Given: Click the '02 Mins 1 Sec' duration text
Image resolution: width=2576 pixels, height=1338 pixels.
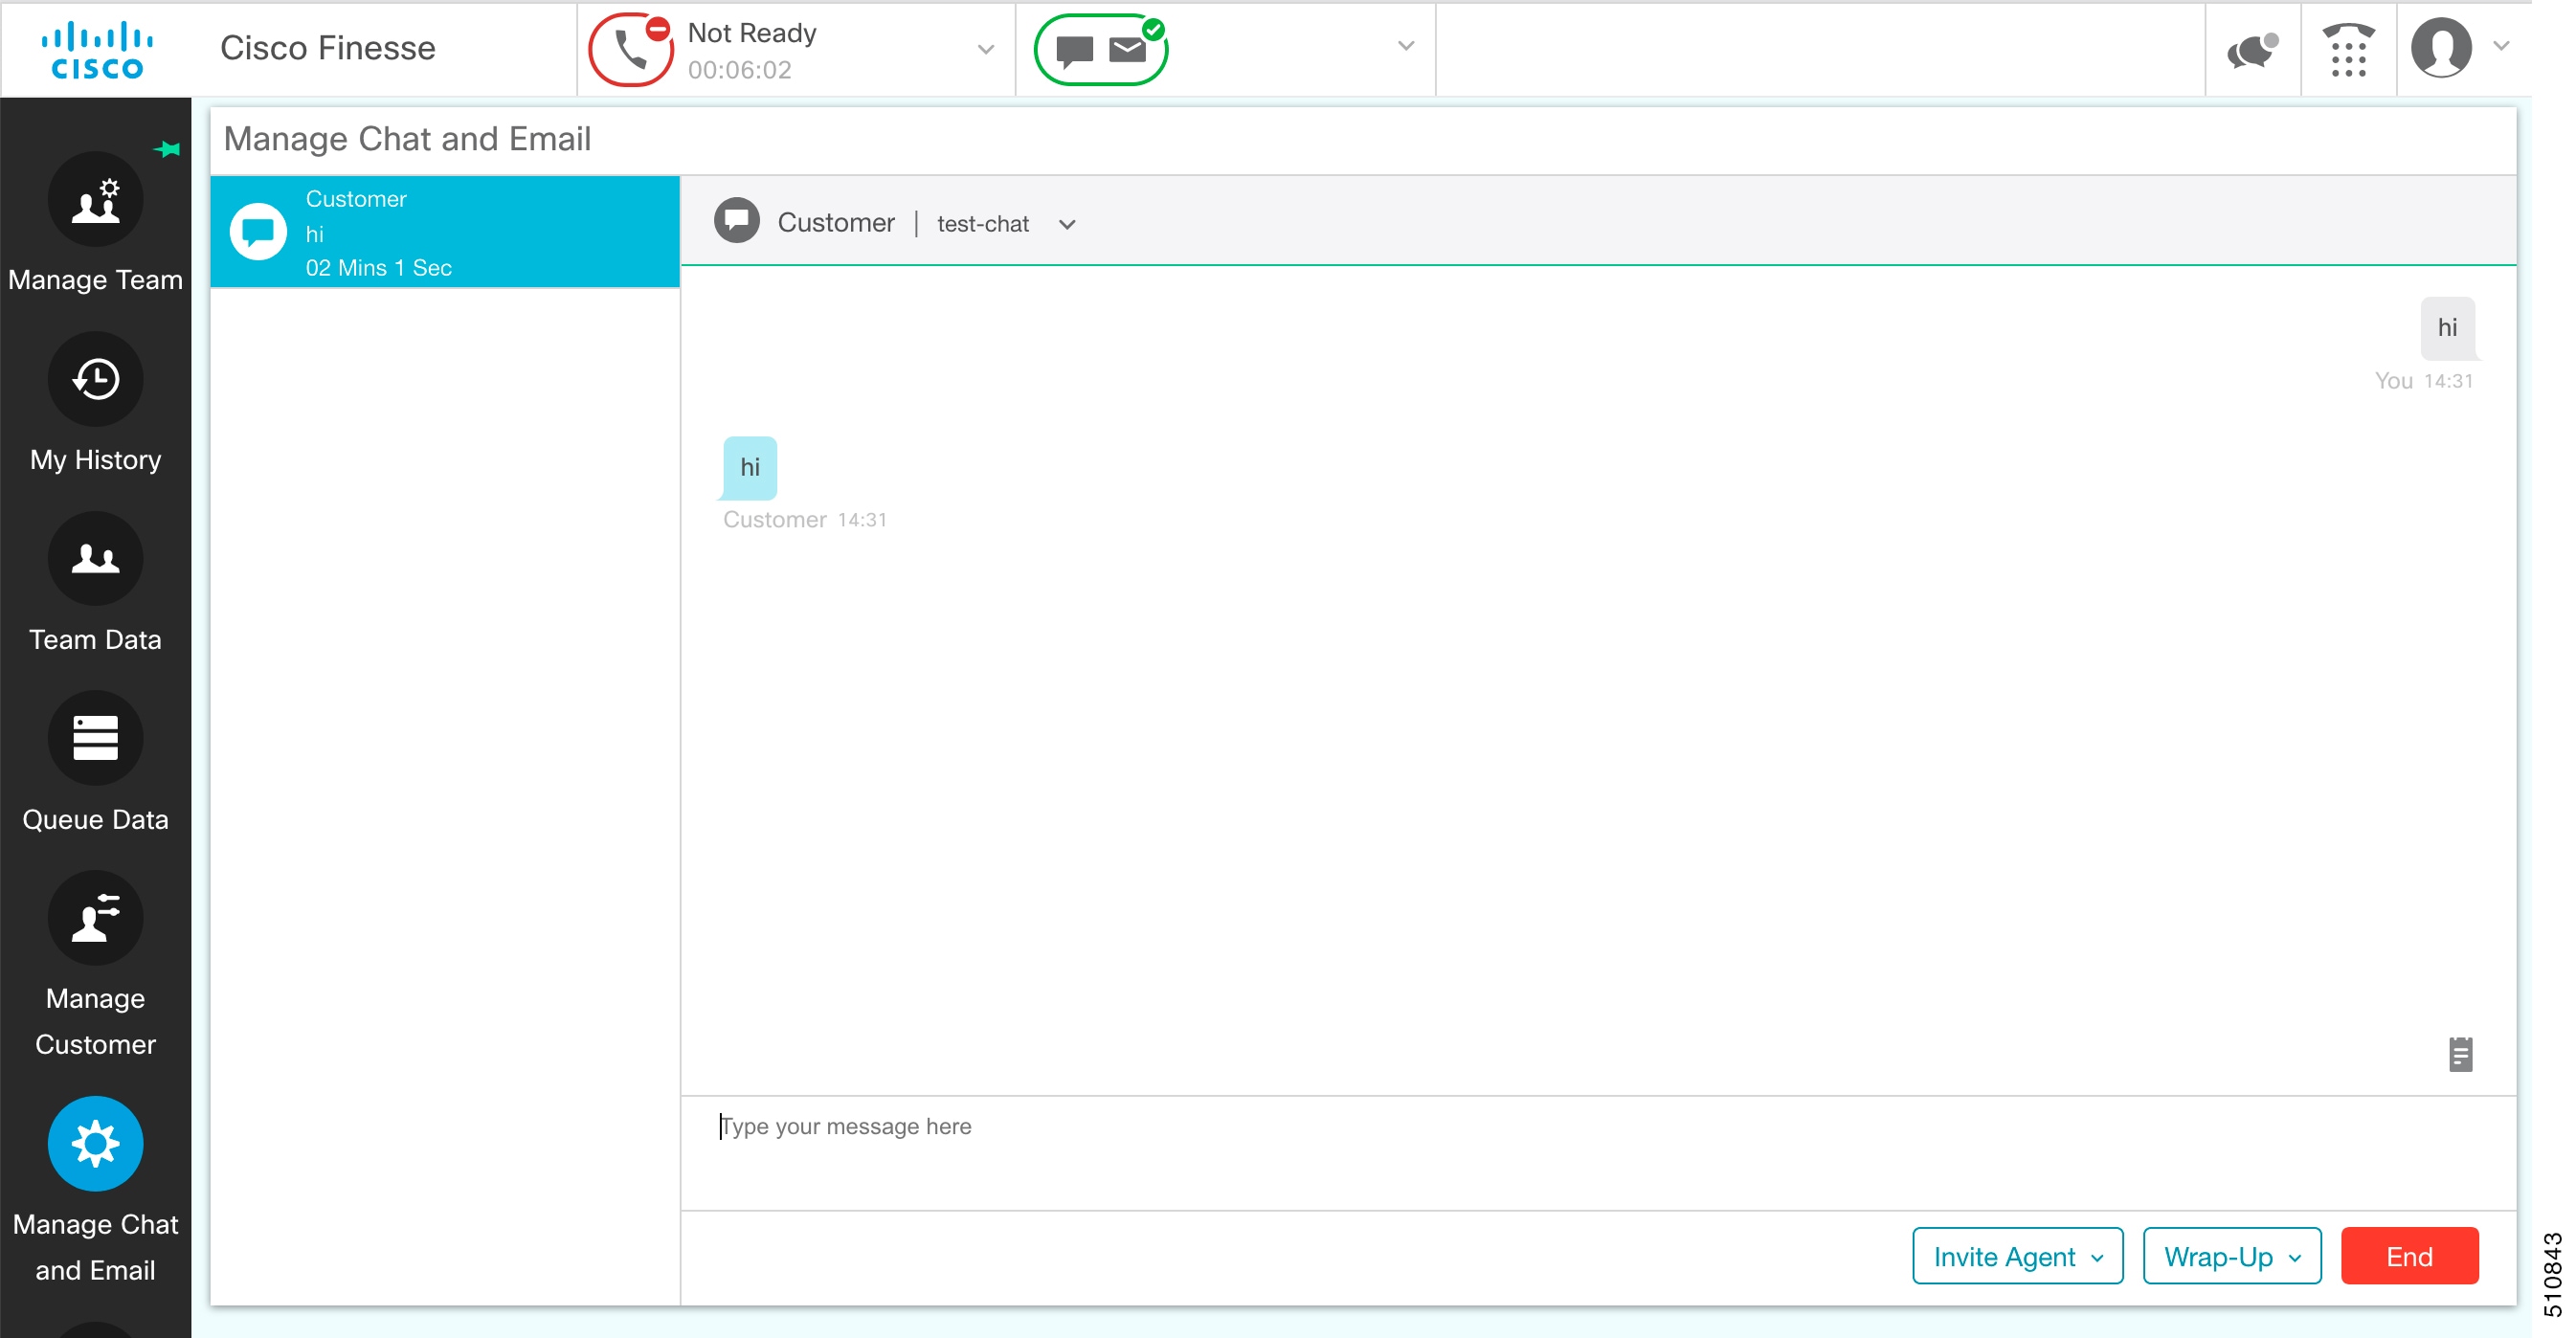Looking at the screenshot, I should [379, 268].
